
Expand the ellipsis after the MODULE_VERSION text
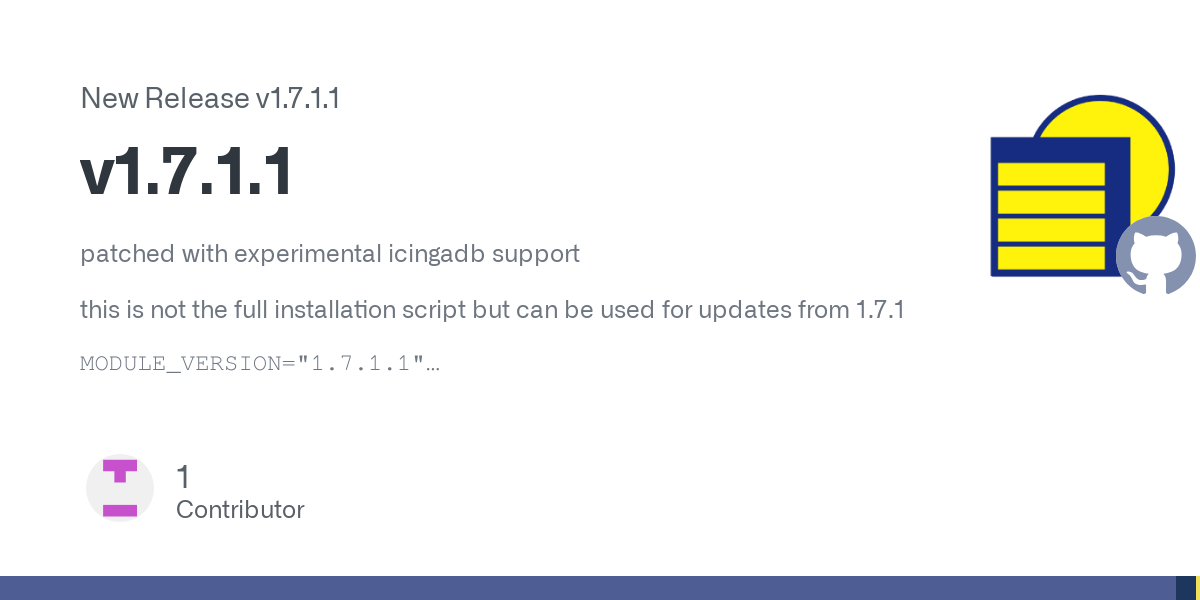pyautogui.click(x=434, y=364)
